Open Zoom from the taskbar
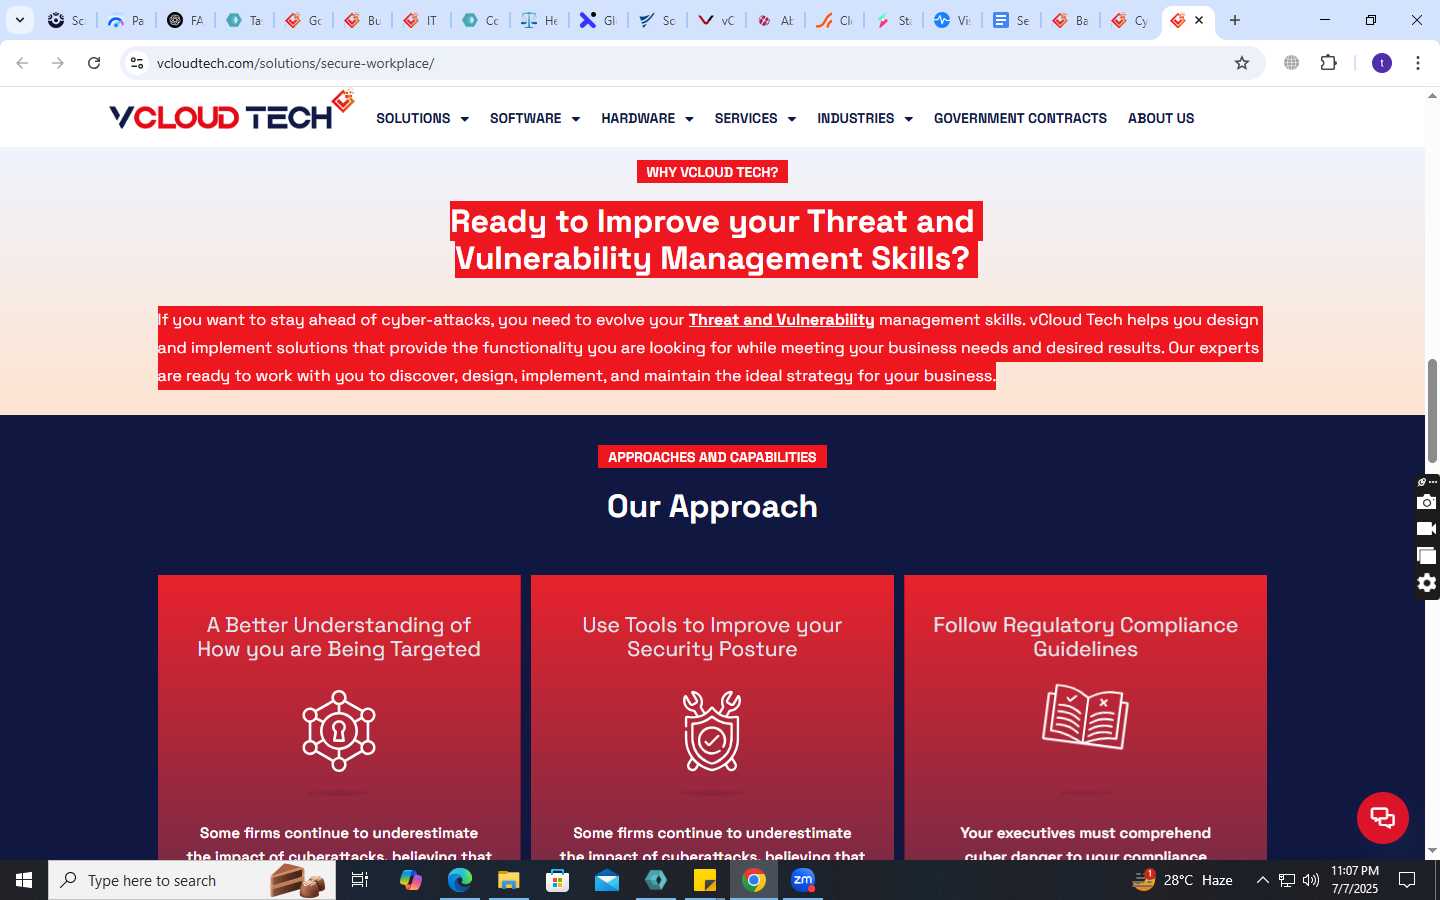The width and height of the screenshot is (1440, 900). coord(803,880)
